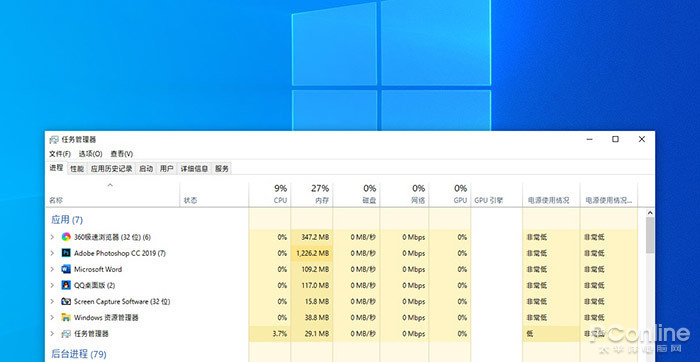
Task: Expand the 360极速浏览器 process group
Action: (x=52, y=237)
